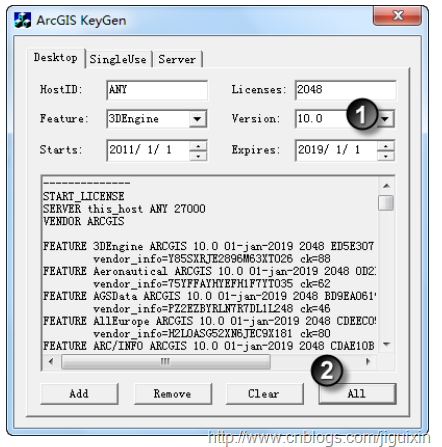Click the Add button

(x=79, y=394)
